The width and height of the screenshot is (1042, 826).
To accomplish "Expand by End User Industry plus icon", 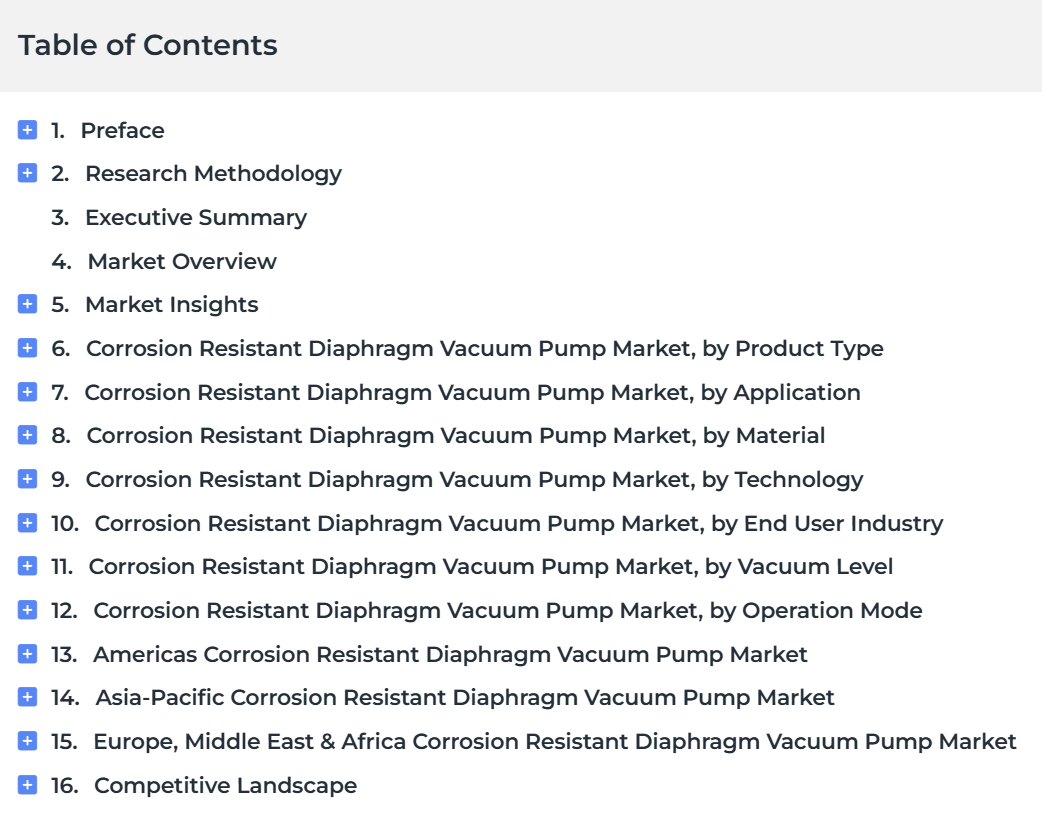I will [27, 522].
